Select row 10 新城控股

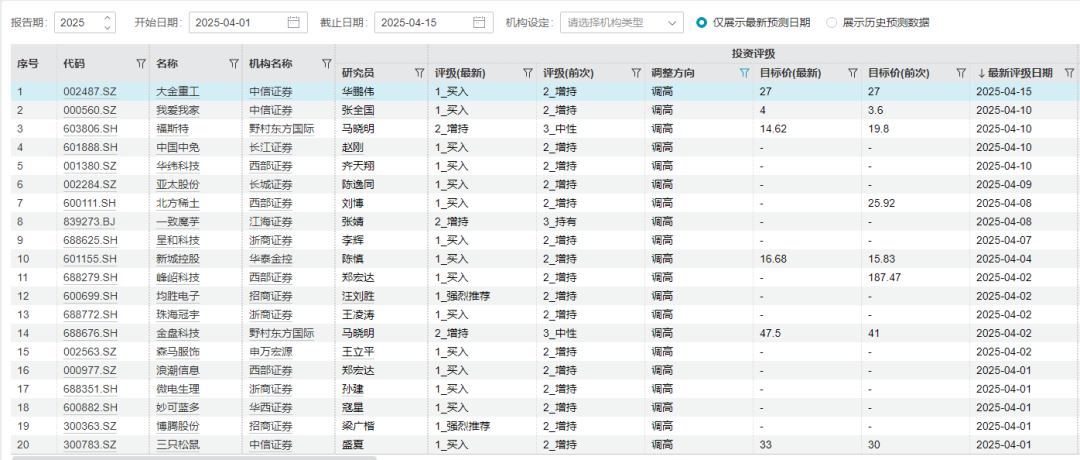[x=180, y=259]
